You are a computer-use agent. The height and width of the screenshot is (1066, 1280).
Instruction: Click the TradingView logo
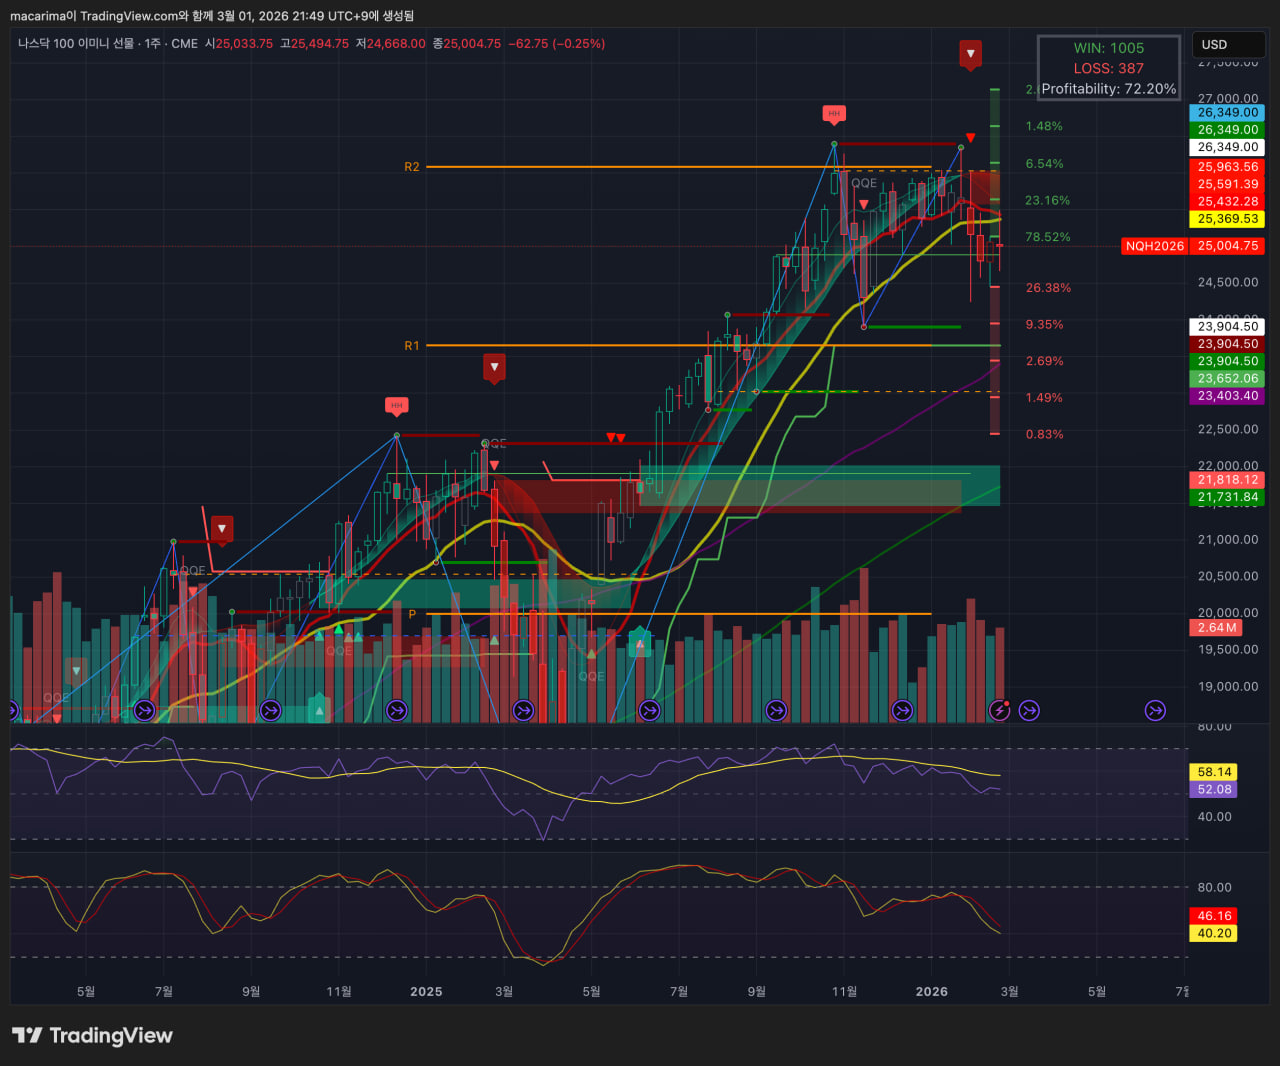coord(92,1035)
